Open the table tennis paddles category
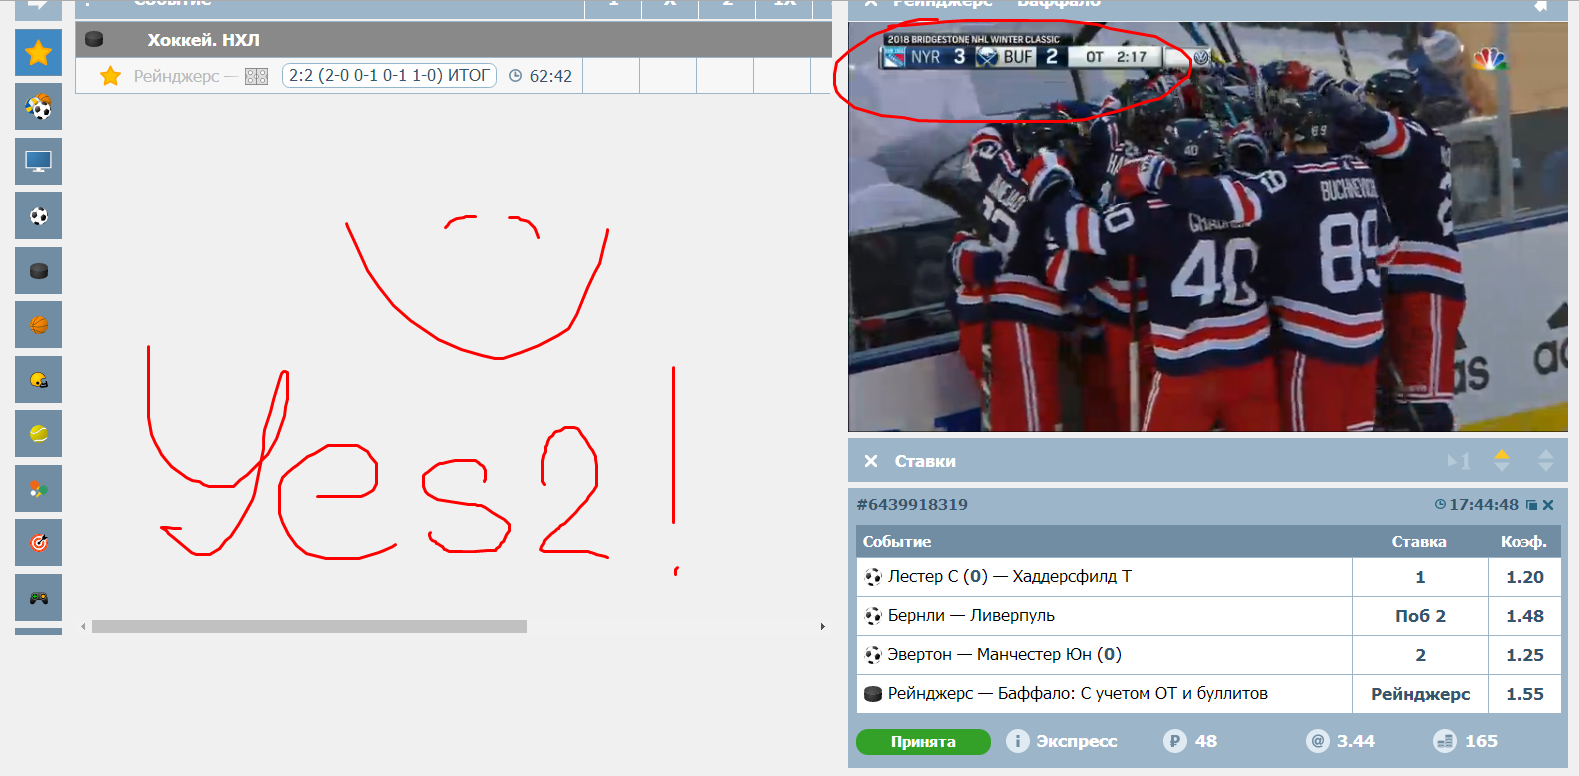Image resolution: width=1579 pixels, height=776 pixels. pyautogui.click(x=38, y=489)
